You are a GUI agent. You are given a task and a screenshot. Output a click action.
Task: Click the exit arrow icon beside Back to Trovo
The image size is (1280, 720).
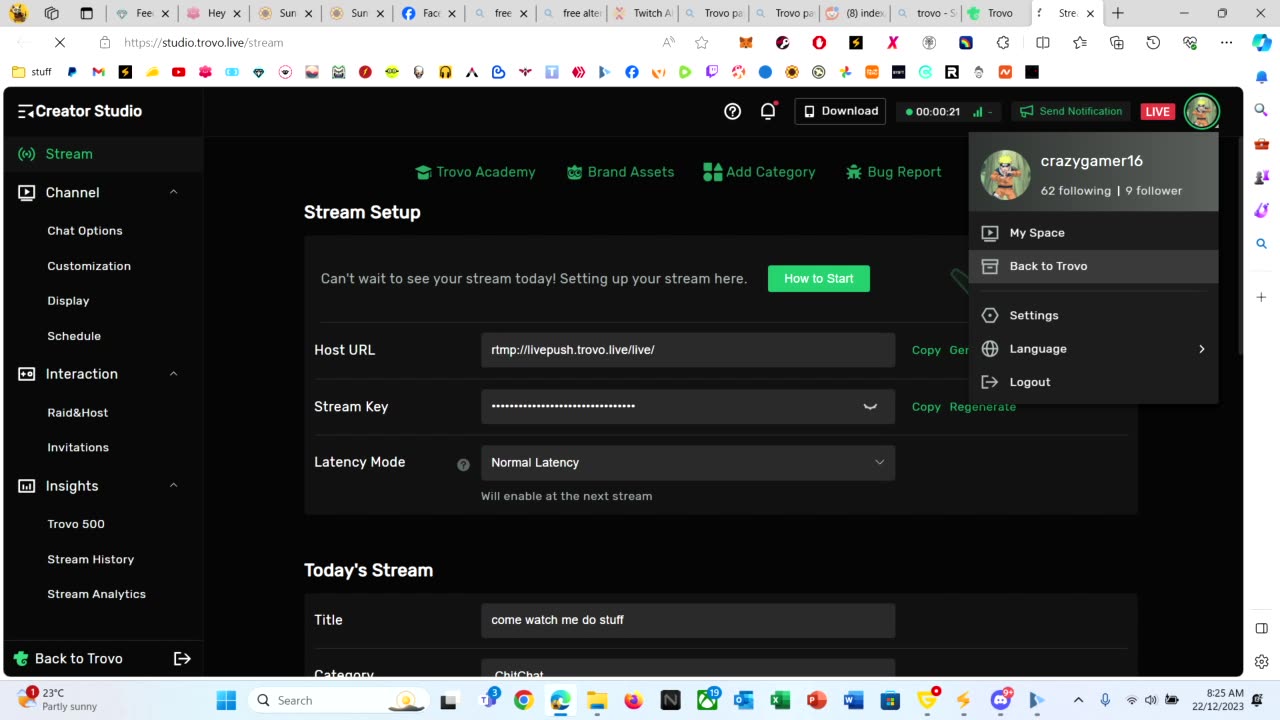point(182,658)
